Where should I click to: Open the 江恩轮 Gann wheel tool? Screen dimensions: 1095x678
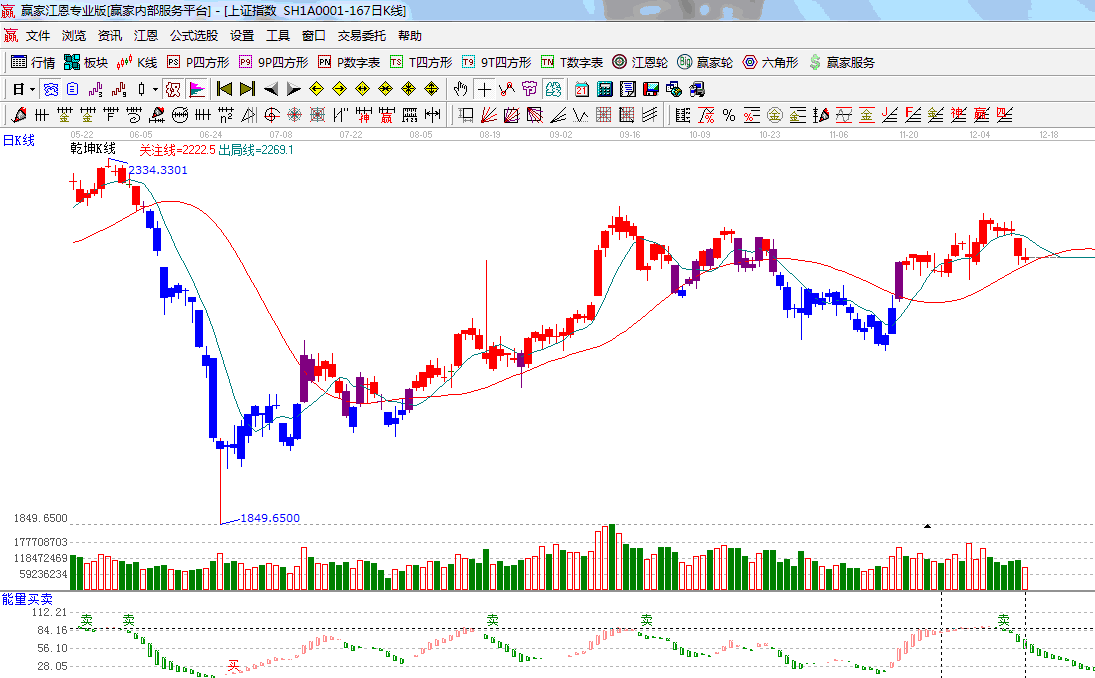coord(640,62)
